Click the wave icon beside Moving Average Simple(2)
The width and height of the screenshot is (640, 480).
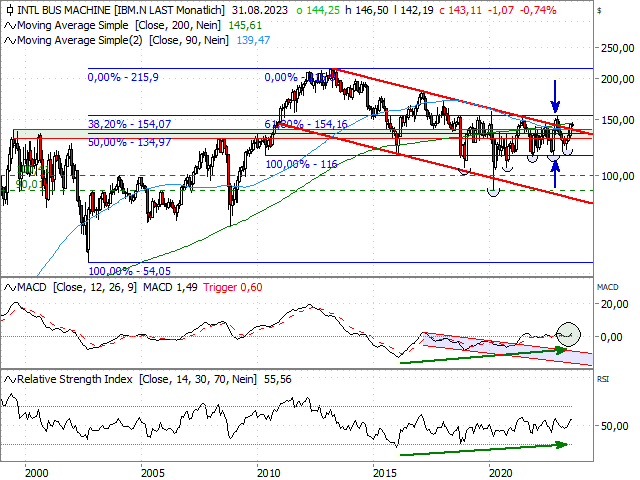click(10, 40)
